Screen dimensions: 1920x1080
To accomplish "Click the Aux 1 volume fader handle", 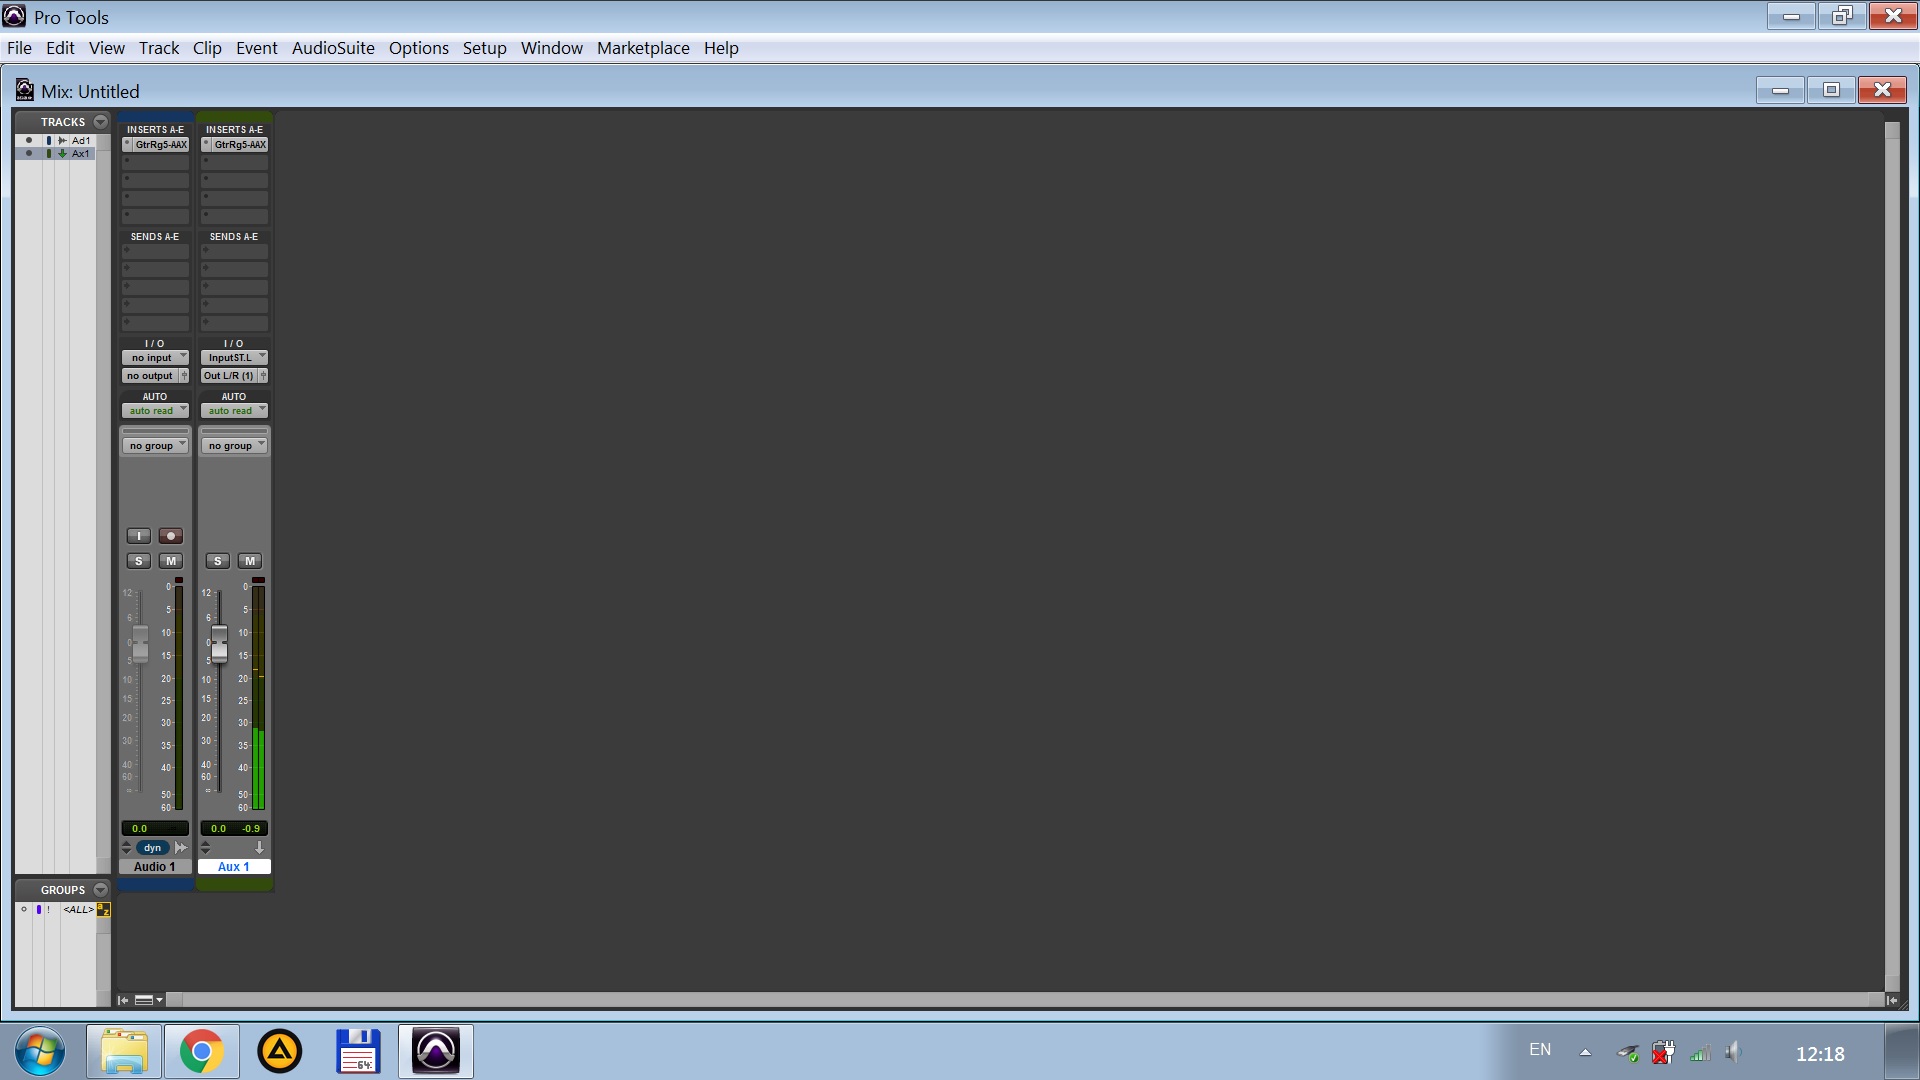I will pos(219,643).
